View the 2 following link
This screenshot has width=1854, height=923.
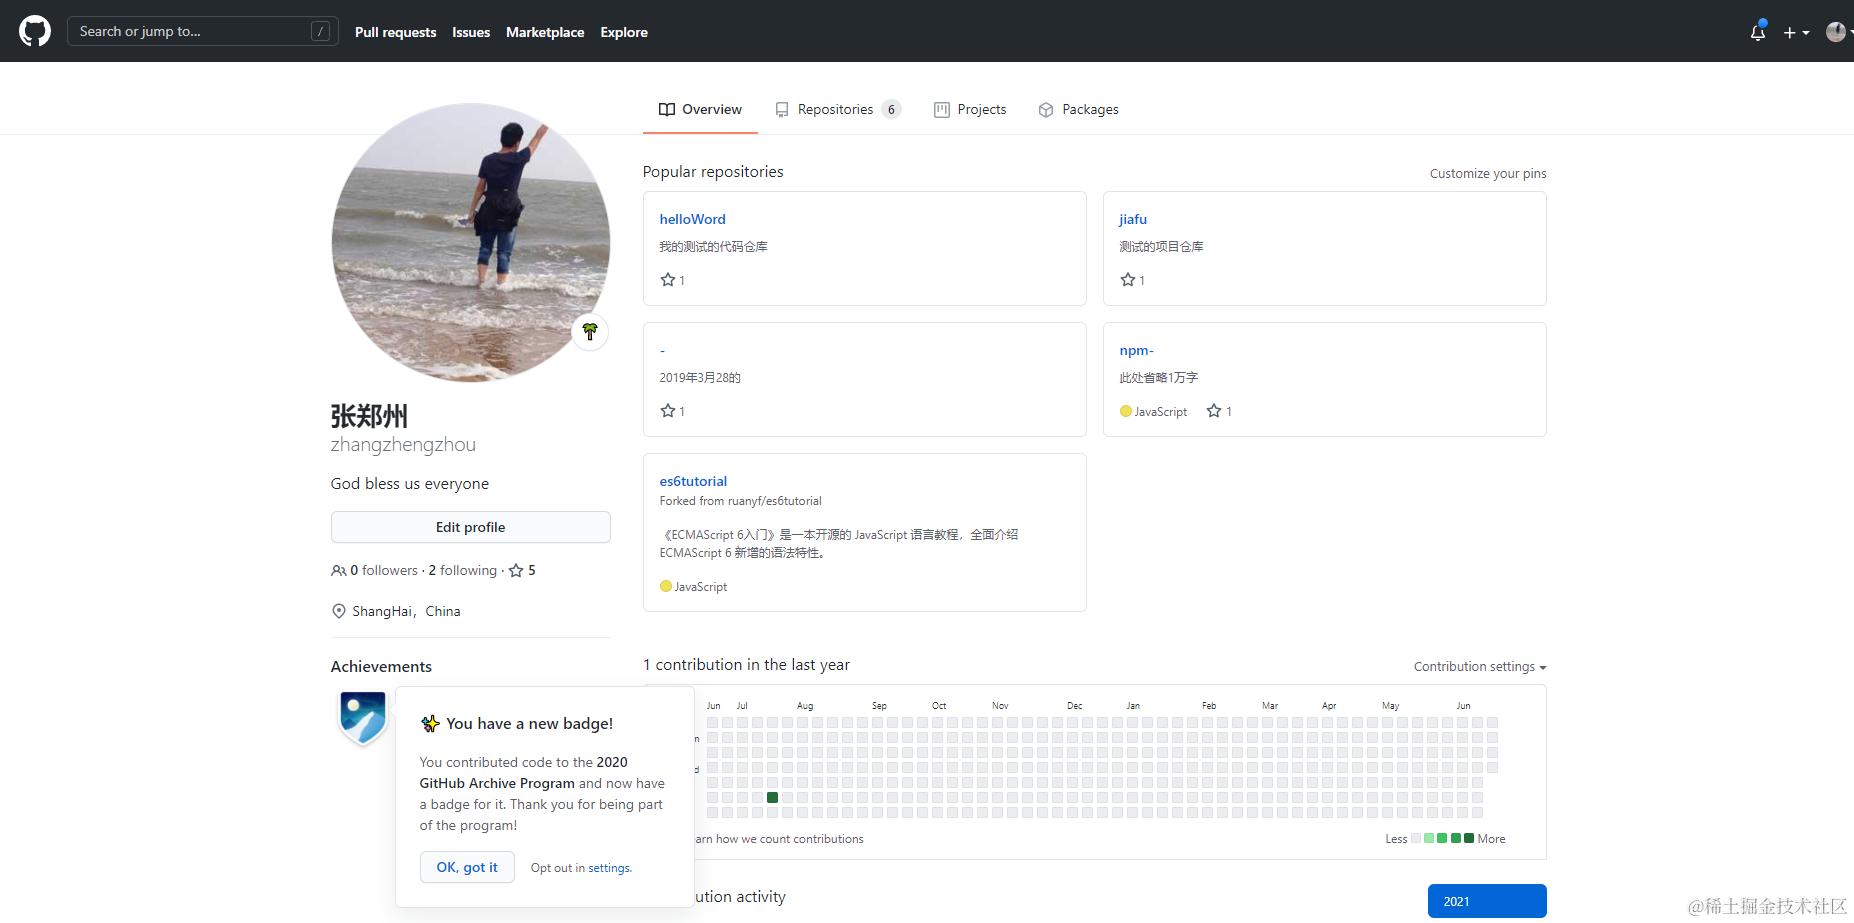coord(462,570)
